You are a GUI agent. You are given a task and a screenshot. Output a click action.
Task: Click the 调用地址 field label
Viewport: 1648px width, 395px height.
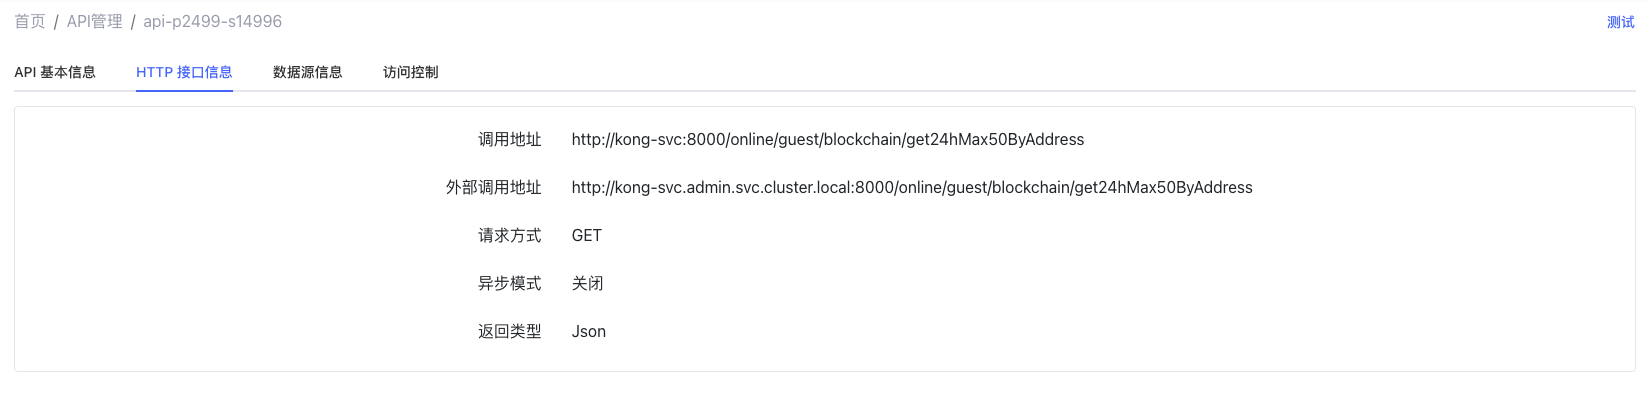(x=510, y=139)
